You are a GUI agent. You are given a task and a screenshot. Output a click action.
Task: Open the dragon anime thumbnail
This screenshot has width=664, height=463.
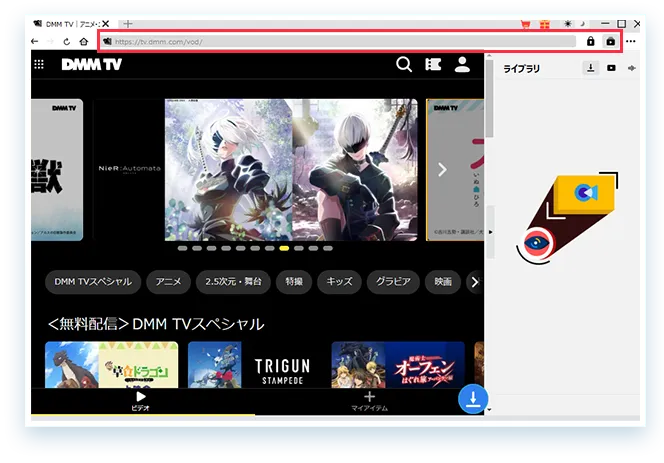111,365
